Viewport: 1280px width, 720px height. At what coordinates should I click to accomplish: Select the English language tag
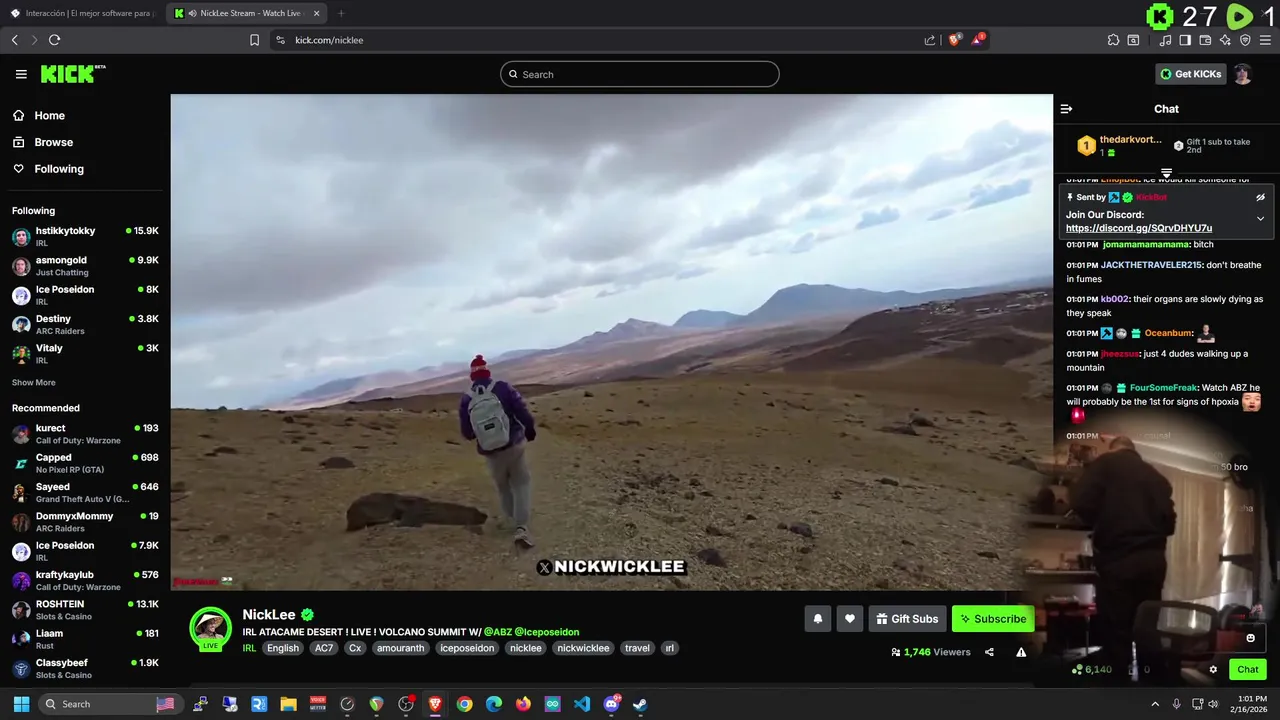point(283,648)
